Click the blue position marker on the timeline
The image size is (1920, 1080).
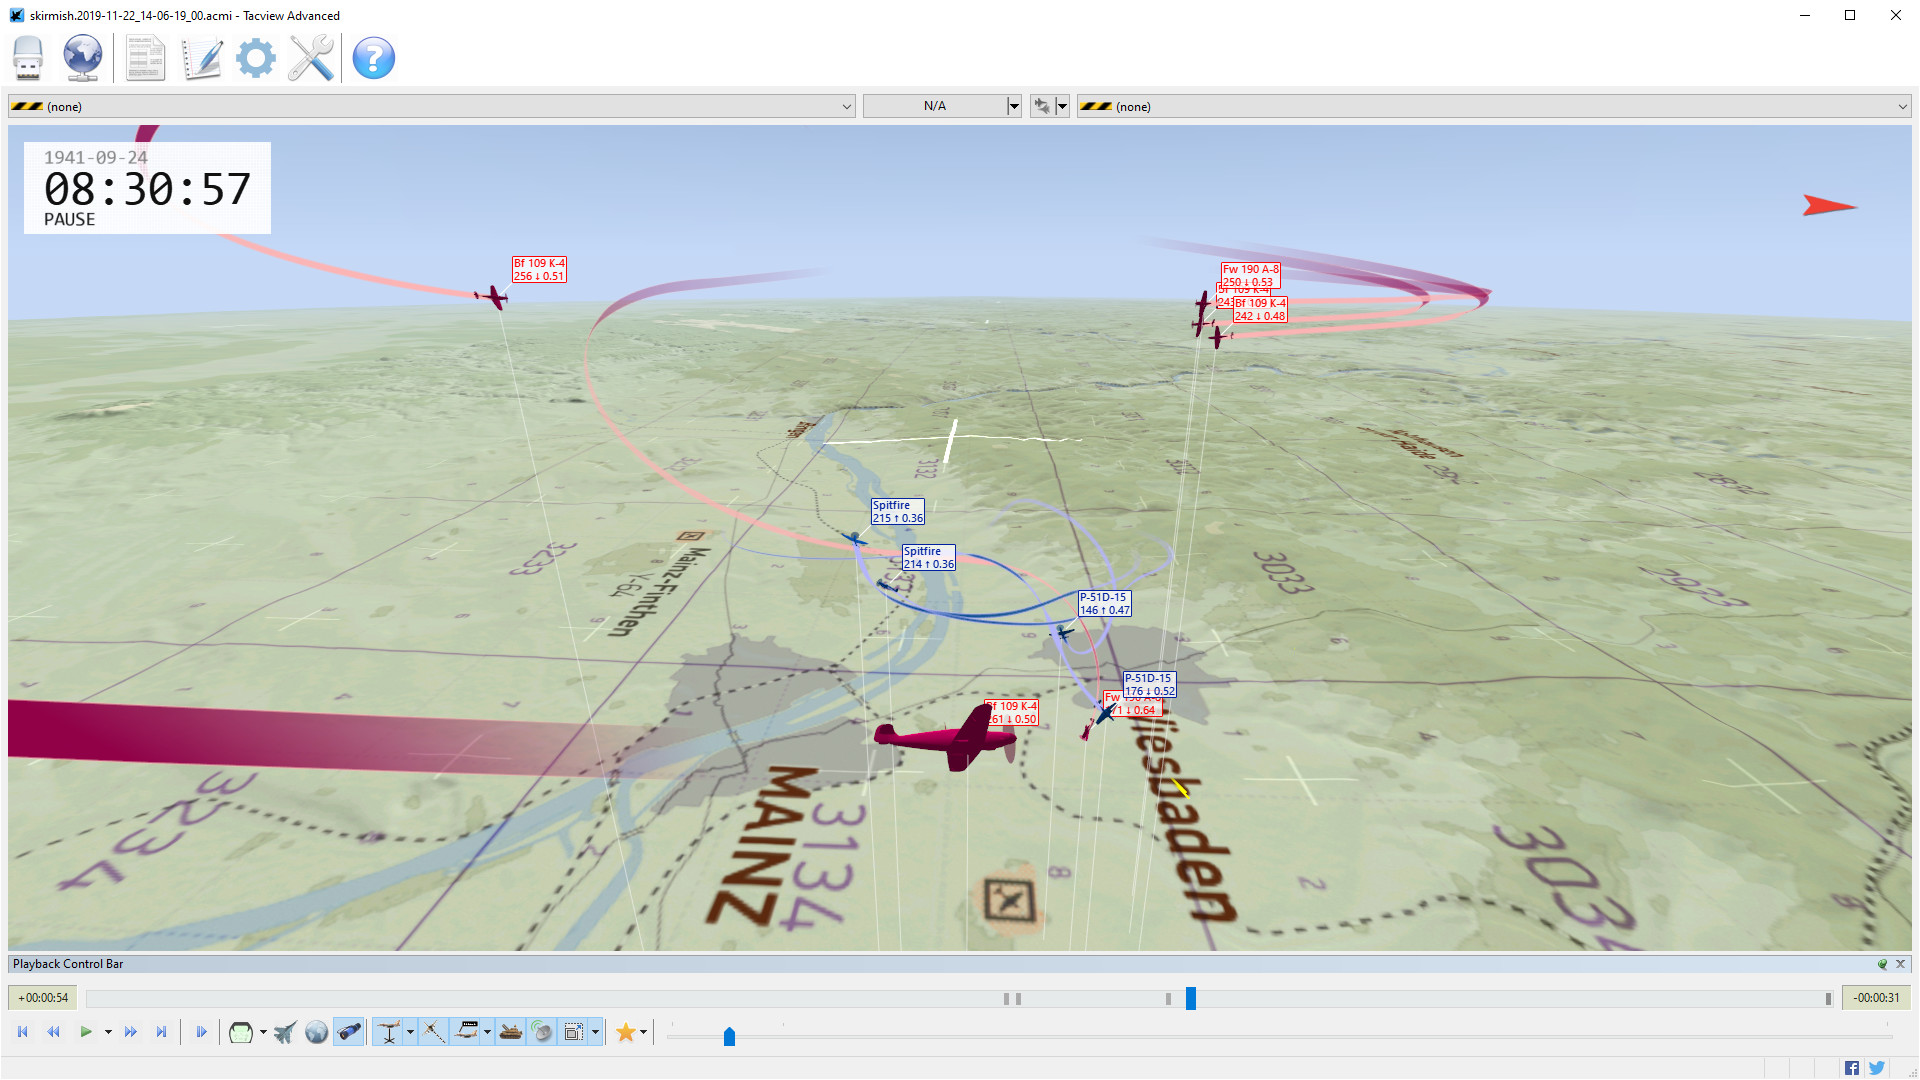pyautogui.click(x=1190, y=998)
